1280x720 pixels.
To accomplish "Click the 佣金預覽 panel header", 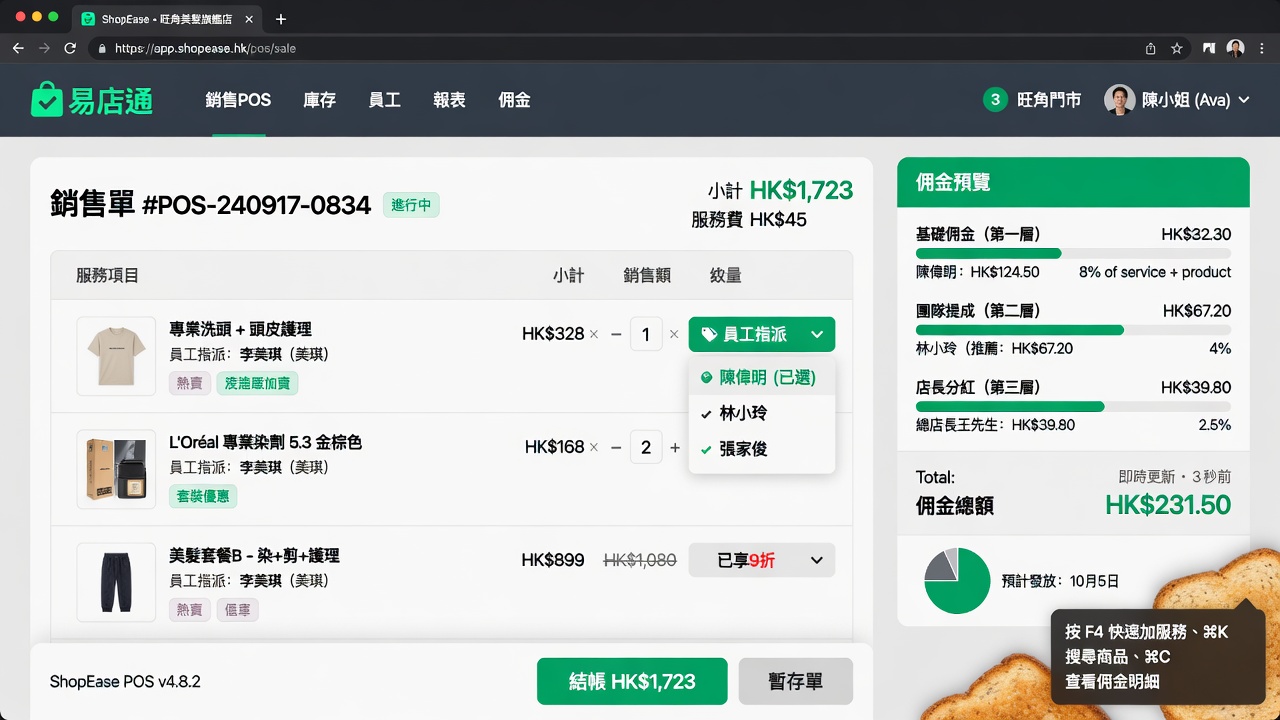I will click(x=1073, y=182).
